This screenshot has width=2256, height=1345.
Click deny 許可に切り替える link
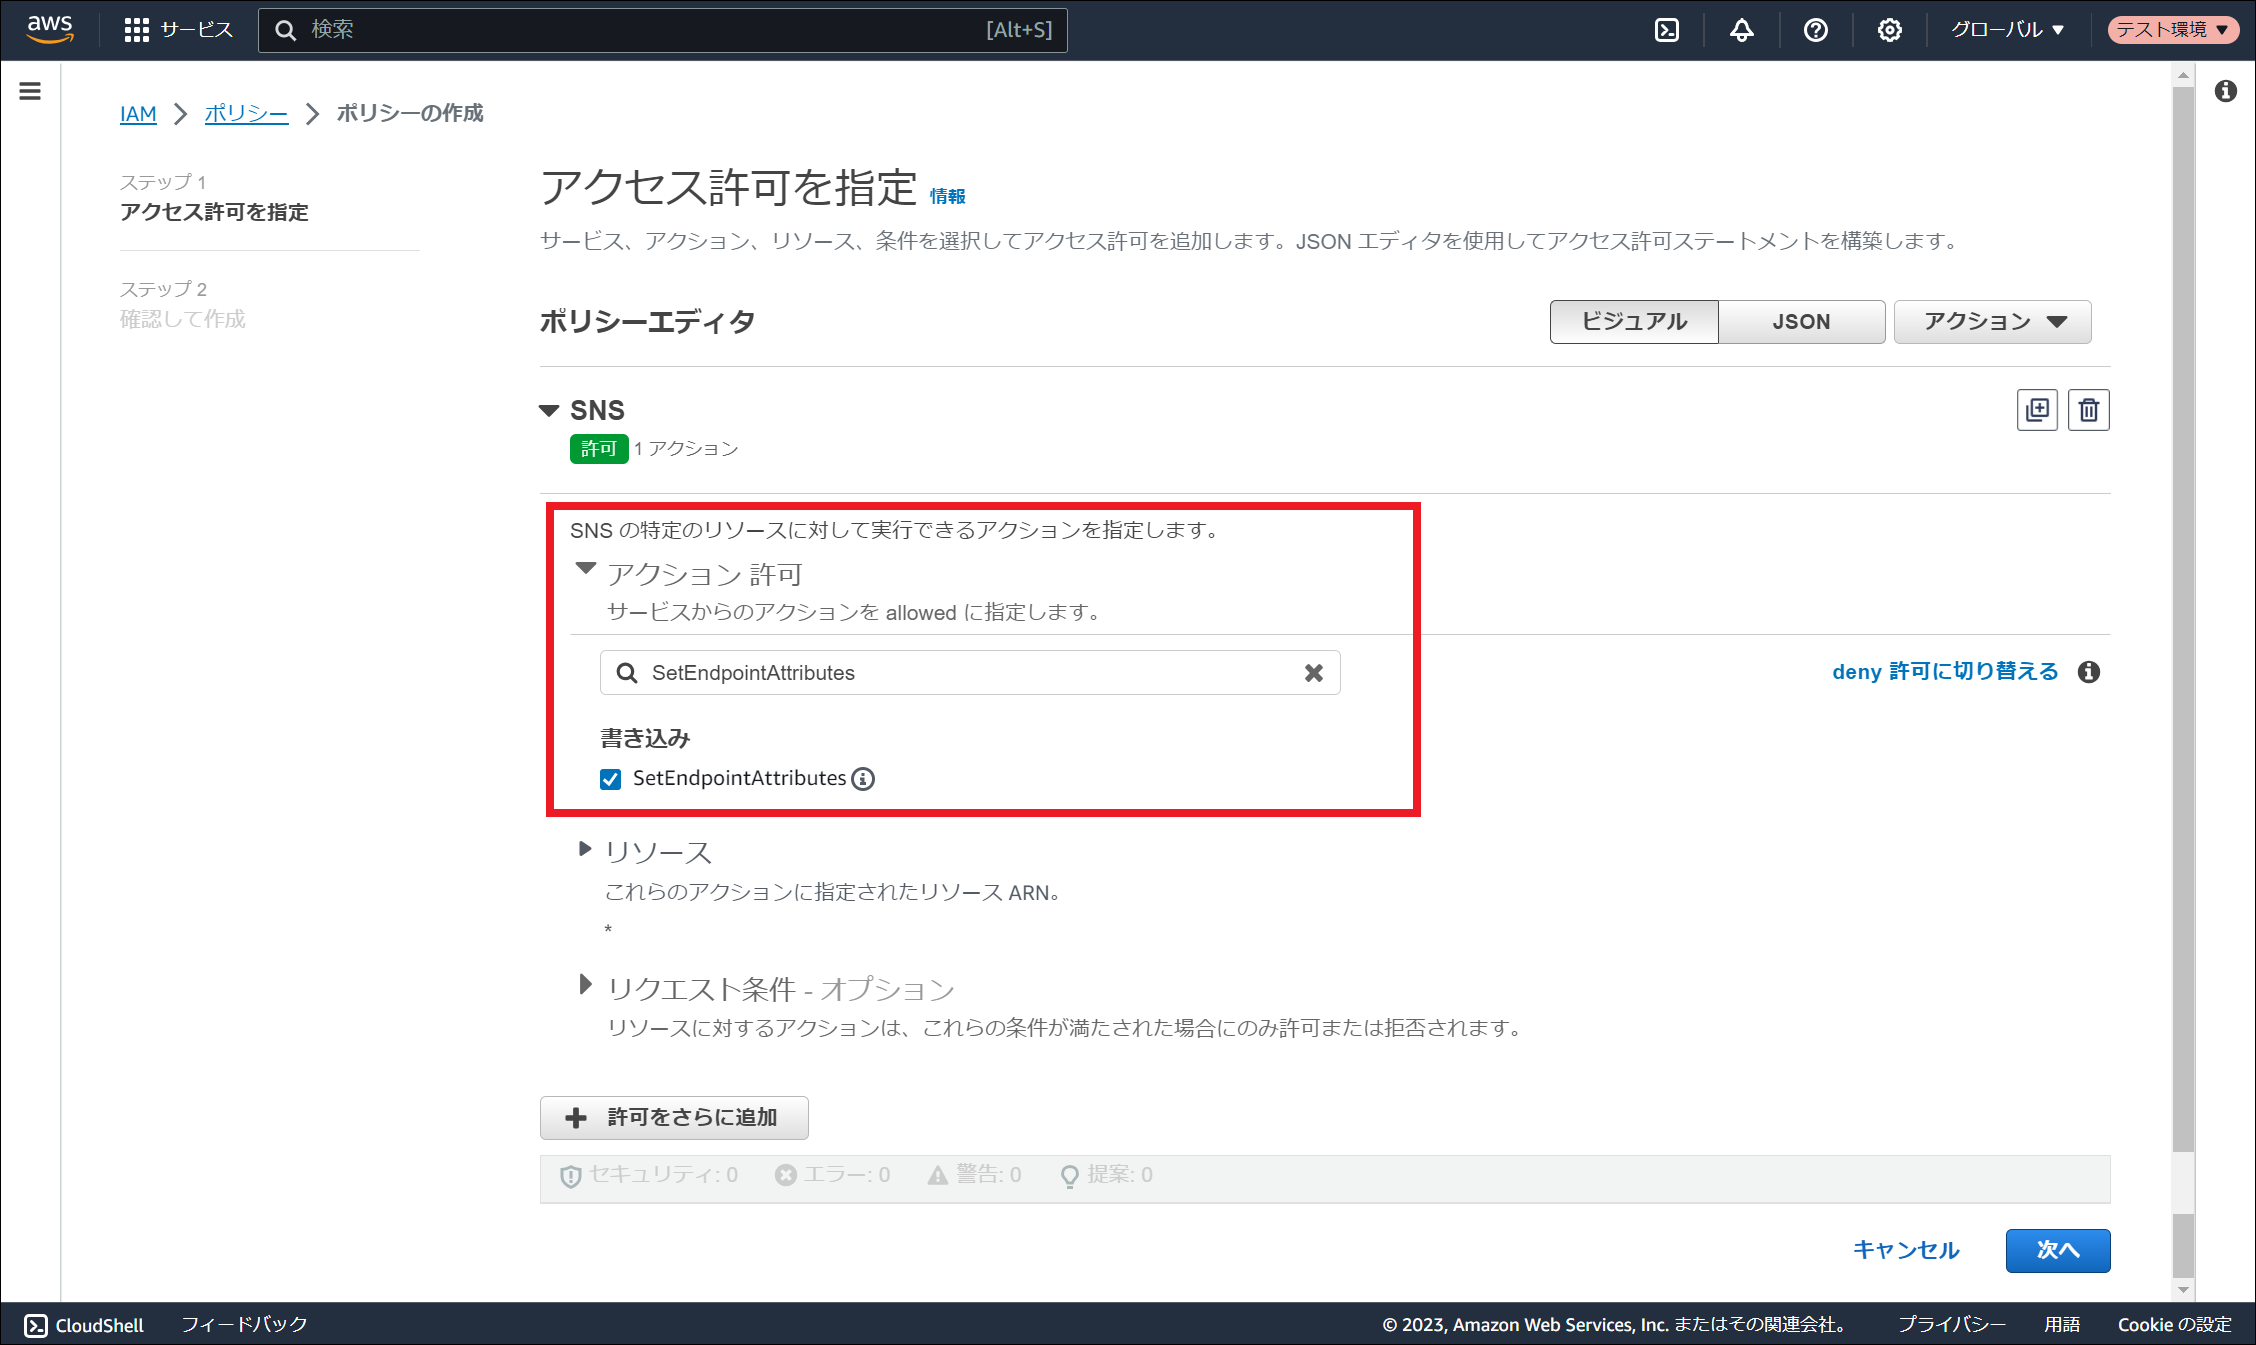tap(1945, 672)
